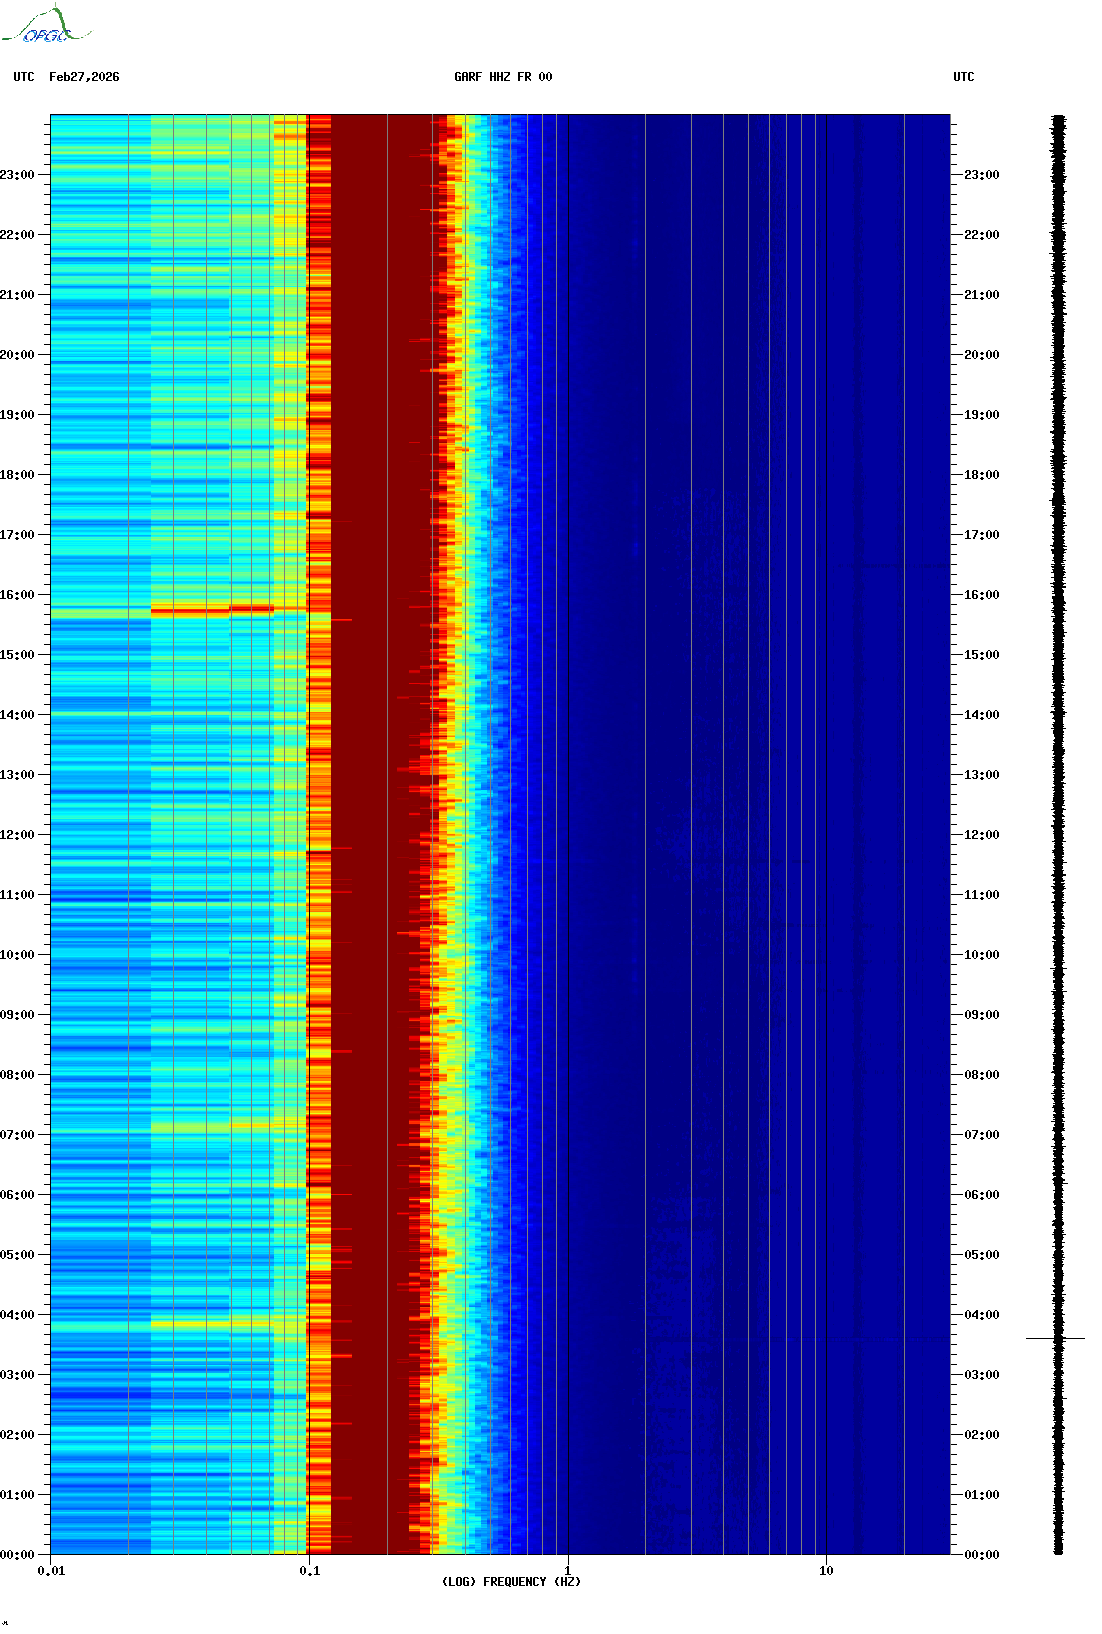
Task: Click the 08:00 label on left time axis
Action: click(x=17, y=1075)
